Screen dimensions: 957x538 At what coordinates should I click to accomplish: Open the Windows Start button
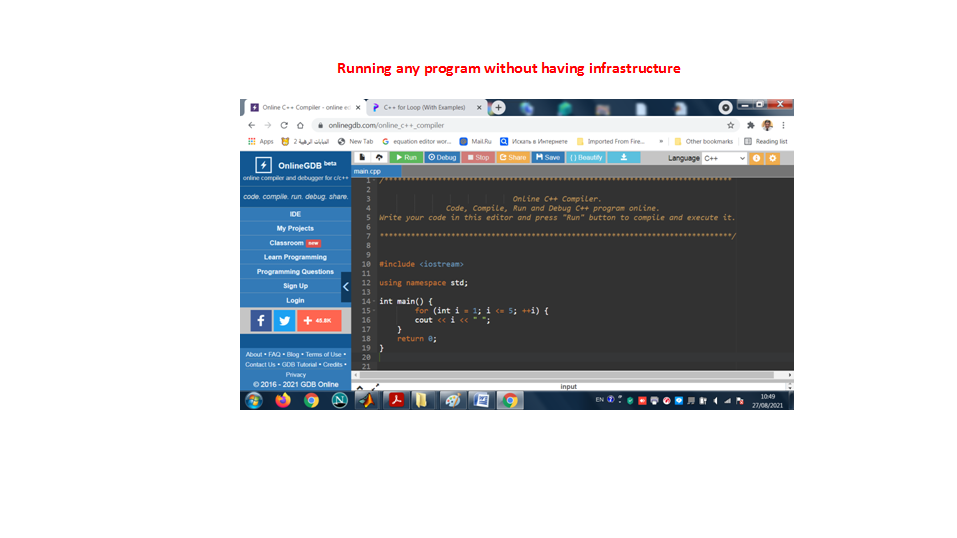click(254, 401)
